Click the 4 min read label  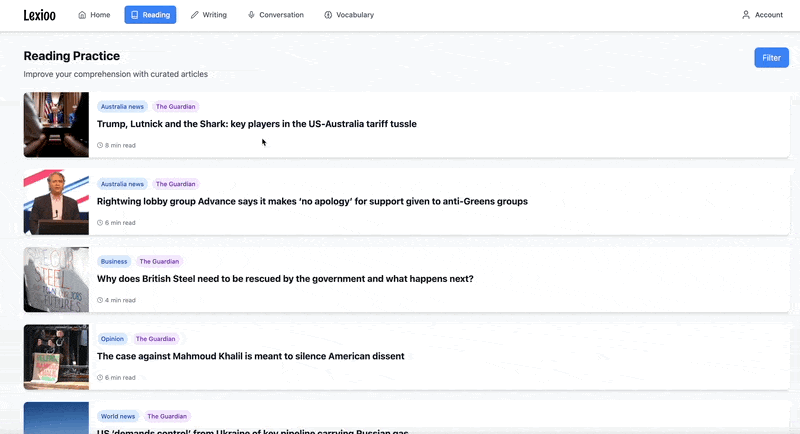(x=120, y=300)
